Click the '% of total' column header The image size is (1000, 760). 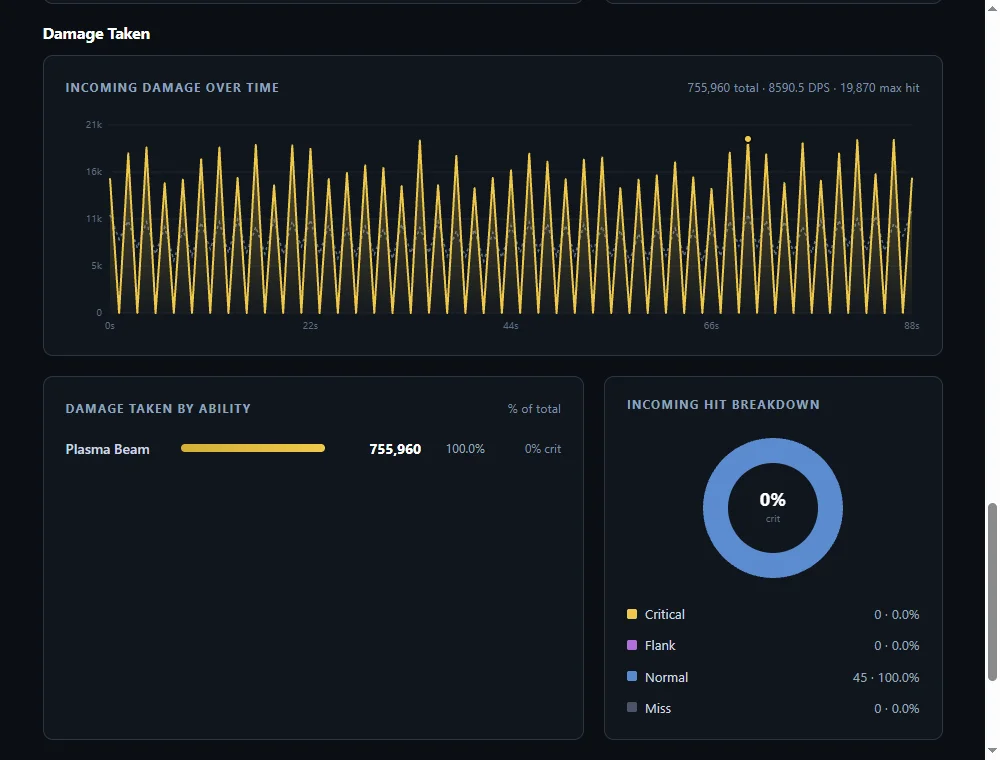click(534, 409)
